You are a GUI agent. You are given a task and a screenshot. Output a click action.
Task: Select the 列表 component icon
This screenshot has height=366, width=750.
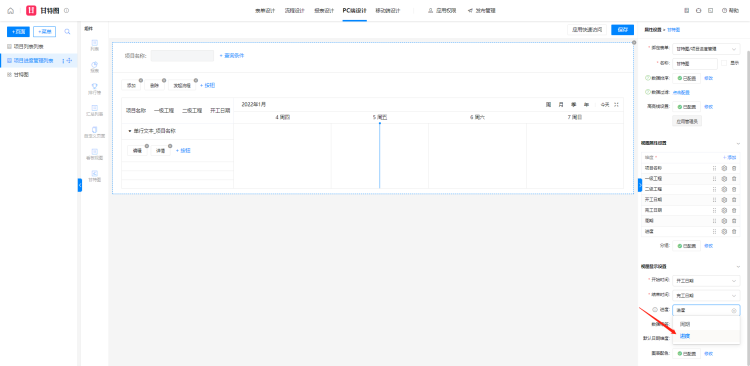(95, 43)
